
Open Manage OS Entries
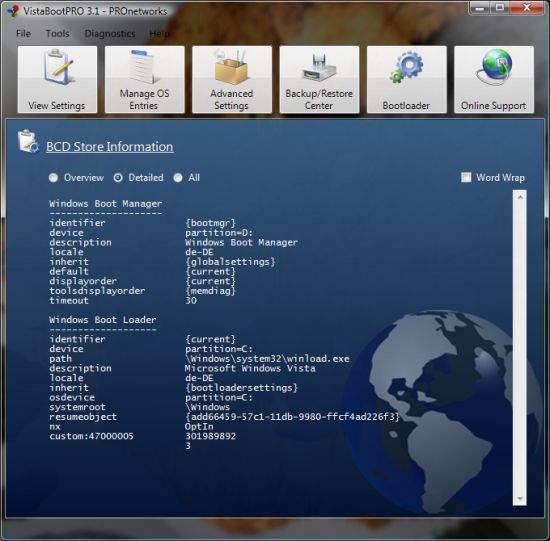tap(145, 79)
